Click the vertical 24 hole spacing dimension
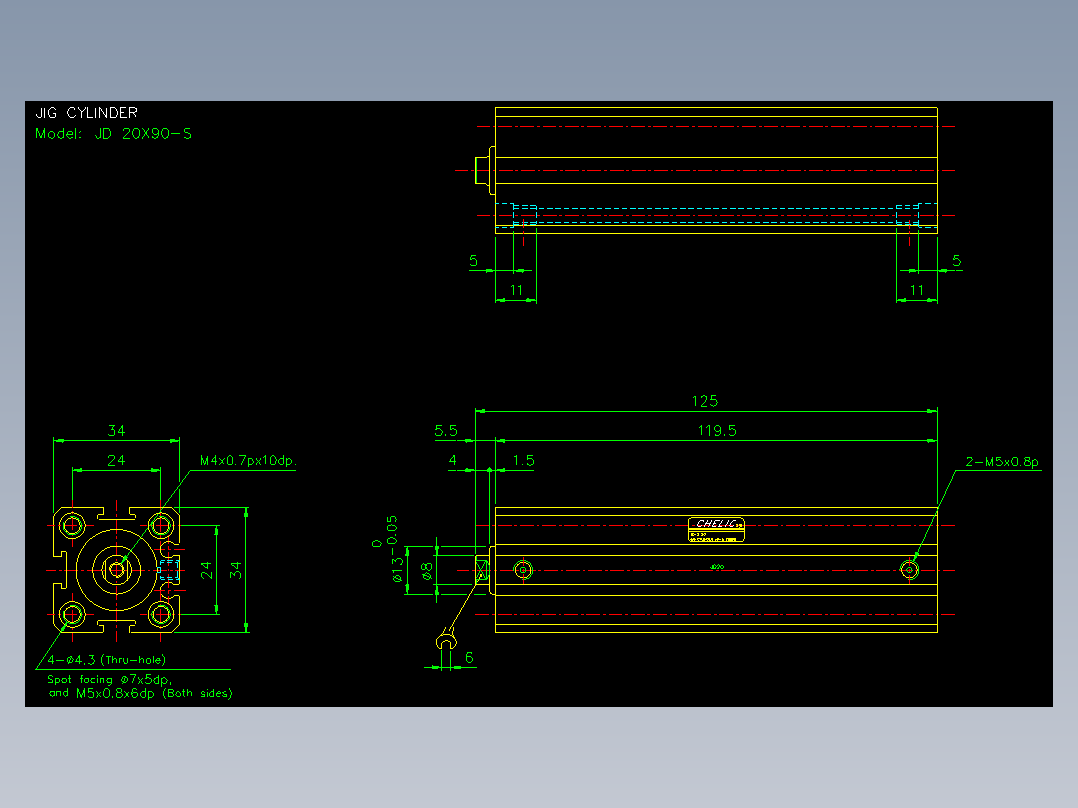The image size is (1078, 808). point(206,571)
